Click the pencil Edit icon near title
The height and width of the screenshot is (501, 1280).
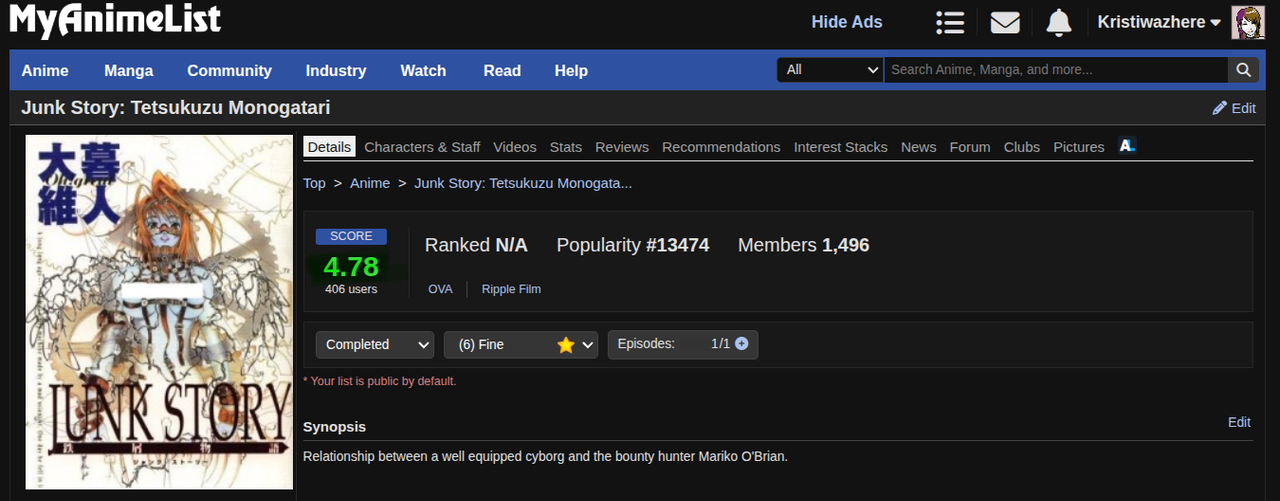[x=1219, y=108]
